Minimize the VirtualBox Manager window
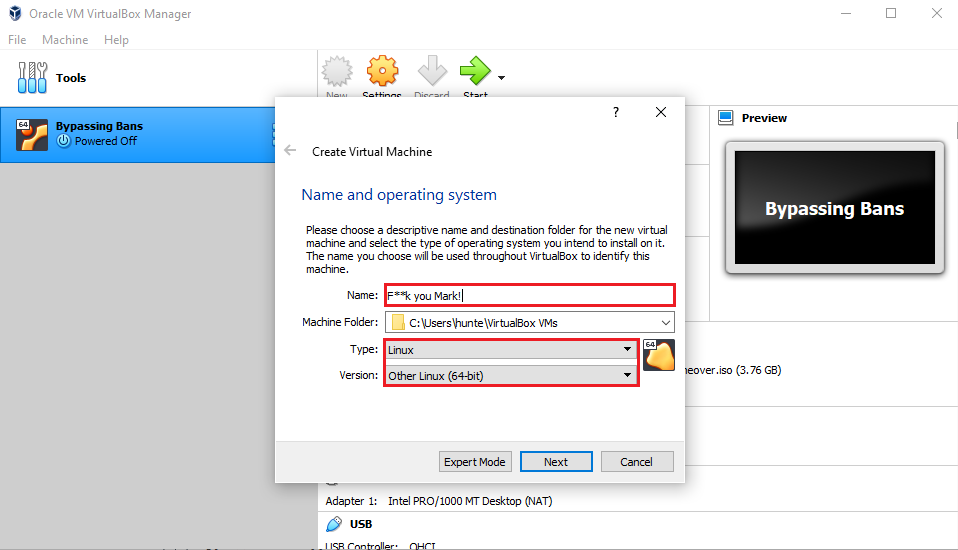The height and width of the screenshot is (550, 958). pyautogui.click(x=846, y=13)
